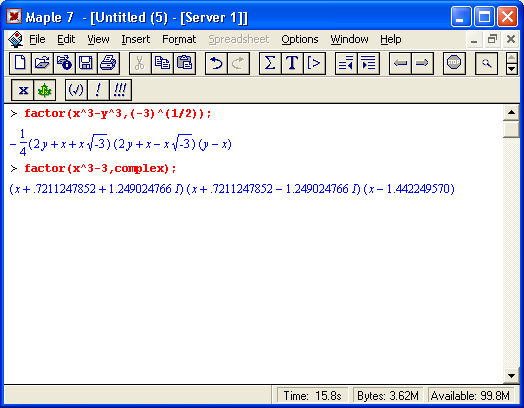This screenshot has width=524, height=408.
Task: Outdent the section with the left-arrow lines icon
Action: (x=346, y=63)
